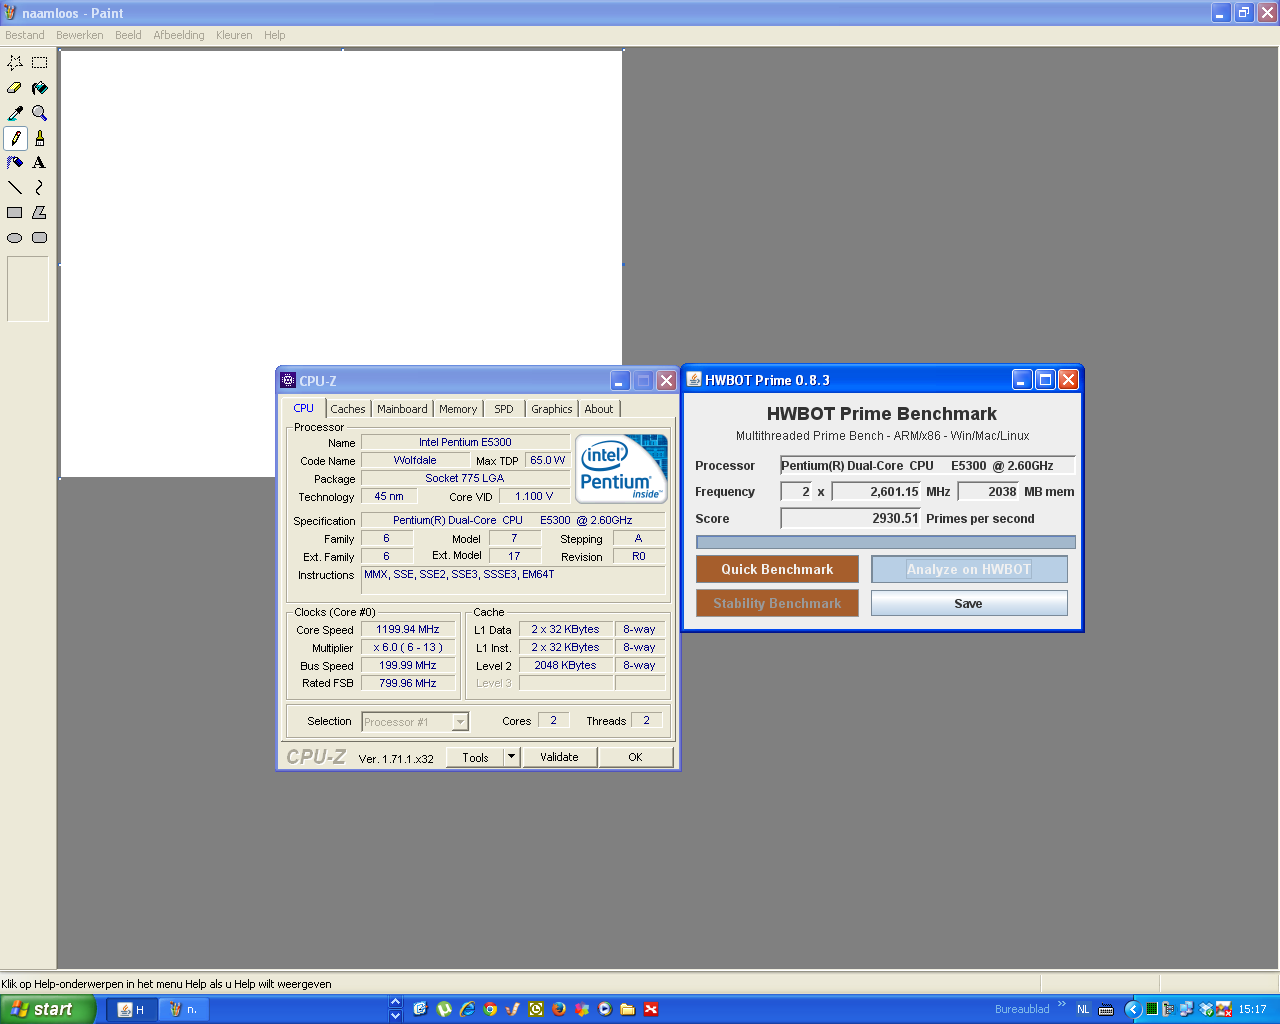Click the Score field showing 2930.51
1280x1024 pixels.
[851, 518]
